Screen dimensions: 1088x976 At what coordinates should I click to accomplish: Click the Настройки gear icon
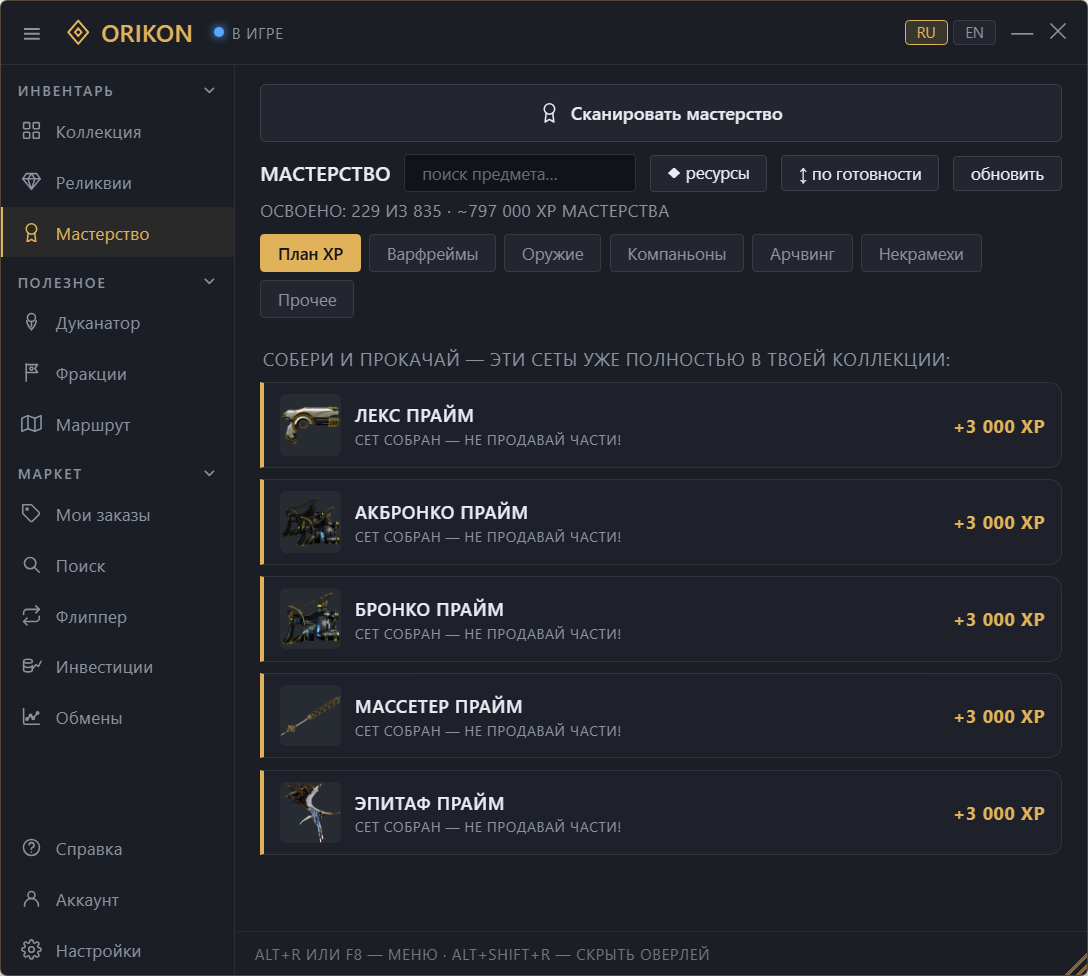click(x=31, y=950)
